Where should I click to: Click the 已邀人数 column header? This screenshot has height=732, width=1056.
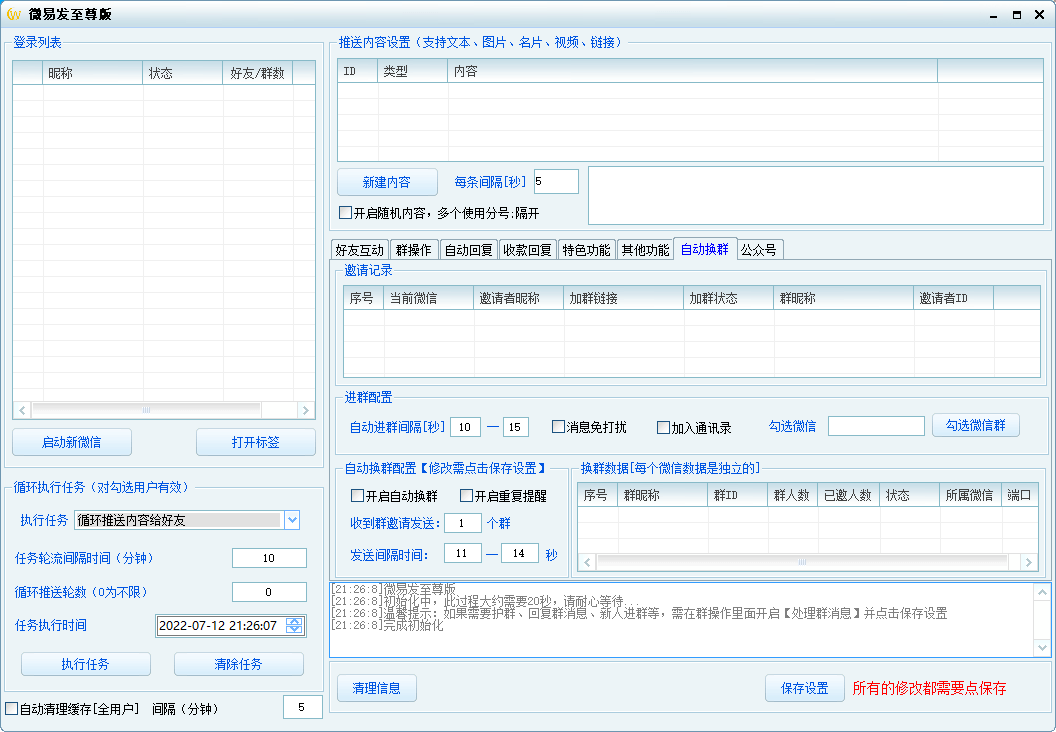click(848, 495)
